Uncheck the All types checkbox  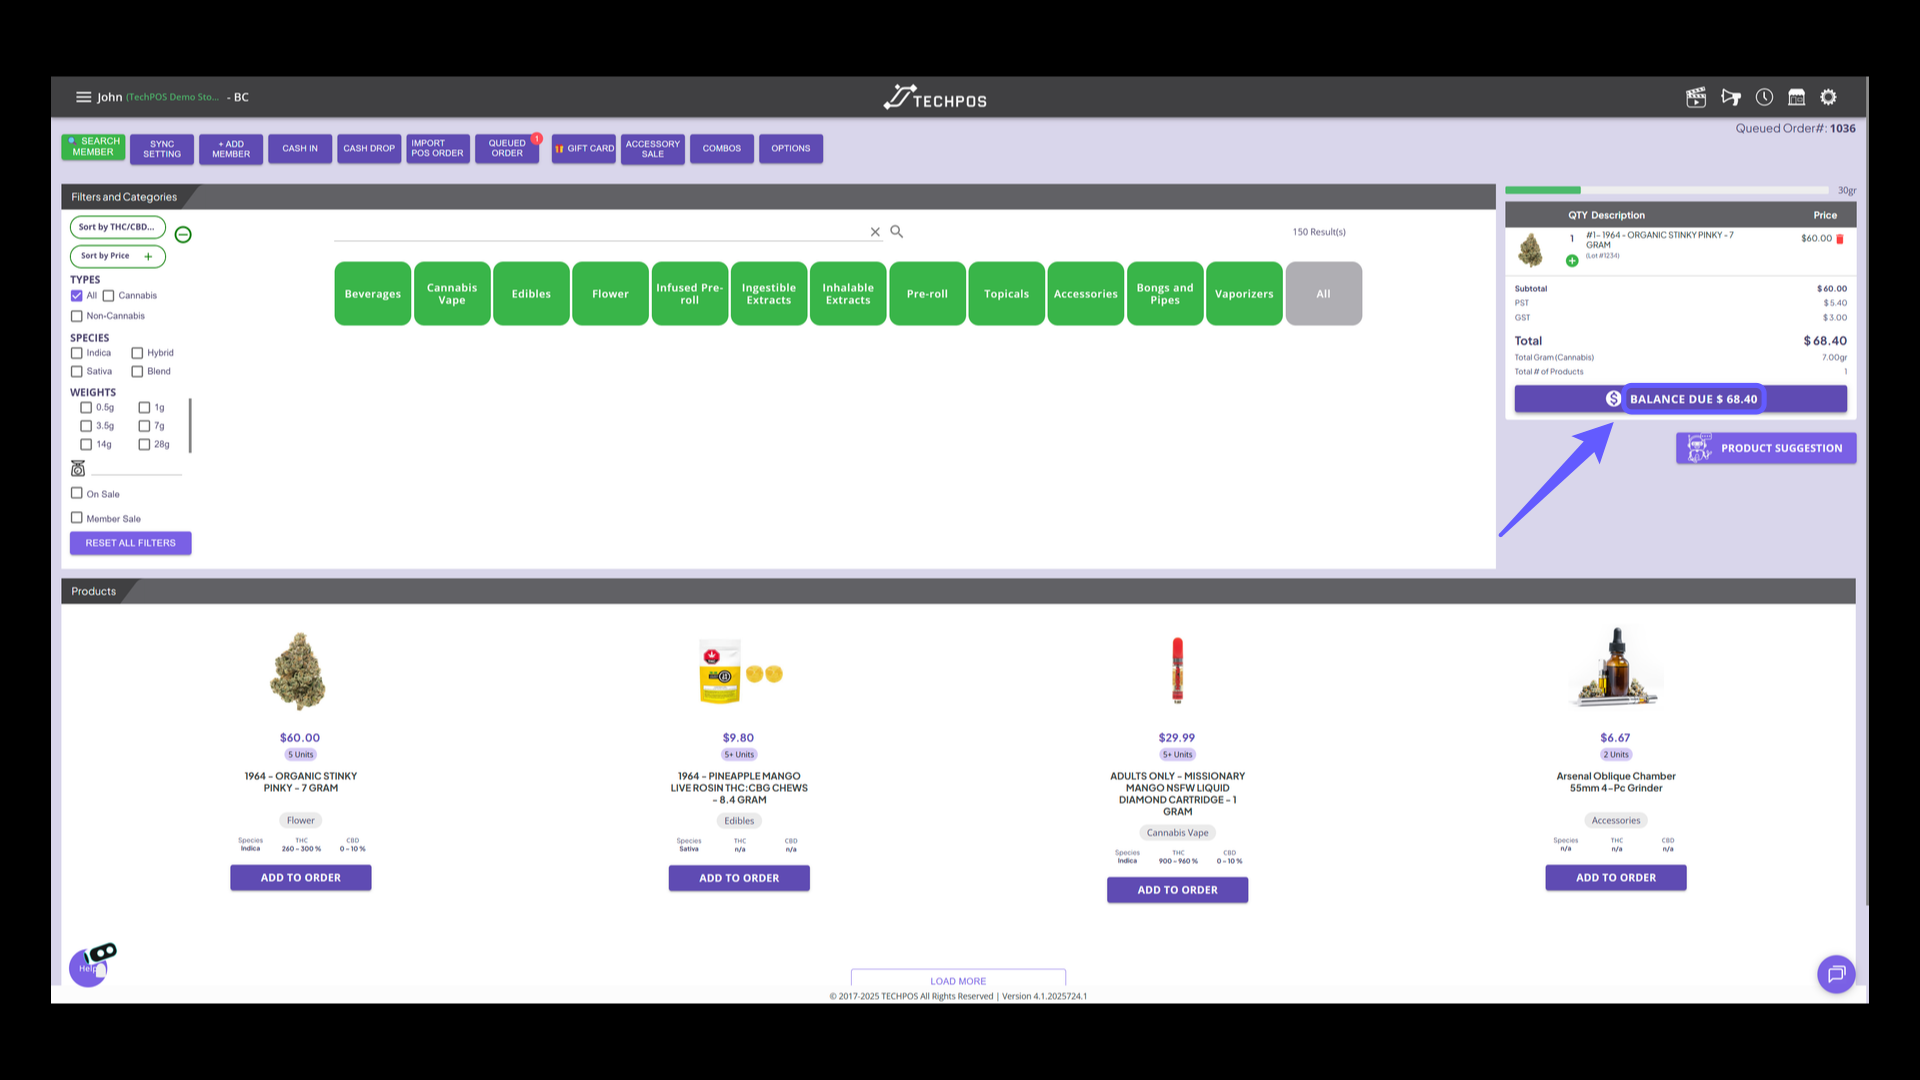pyautogui.click(x=77, y=296)
